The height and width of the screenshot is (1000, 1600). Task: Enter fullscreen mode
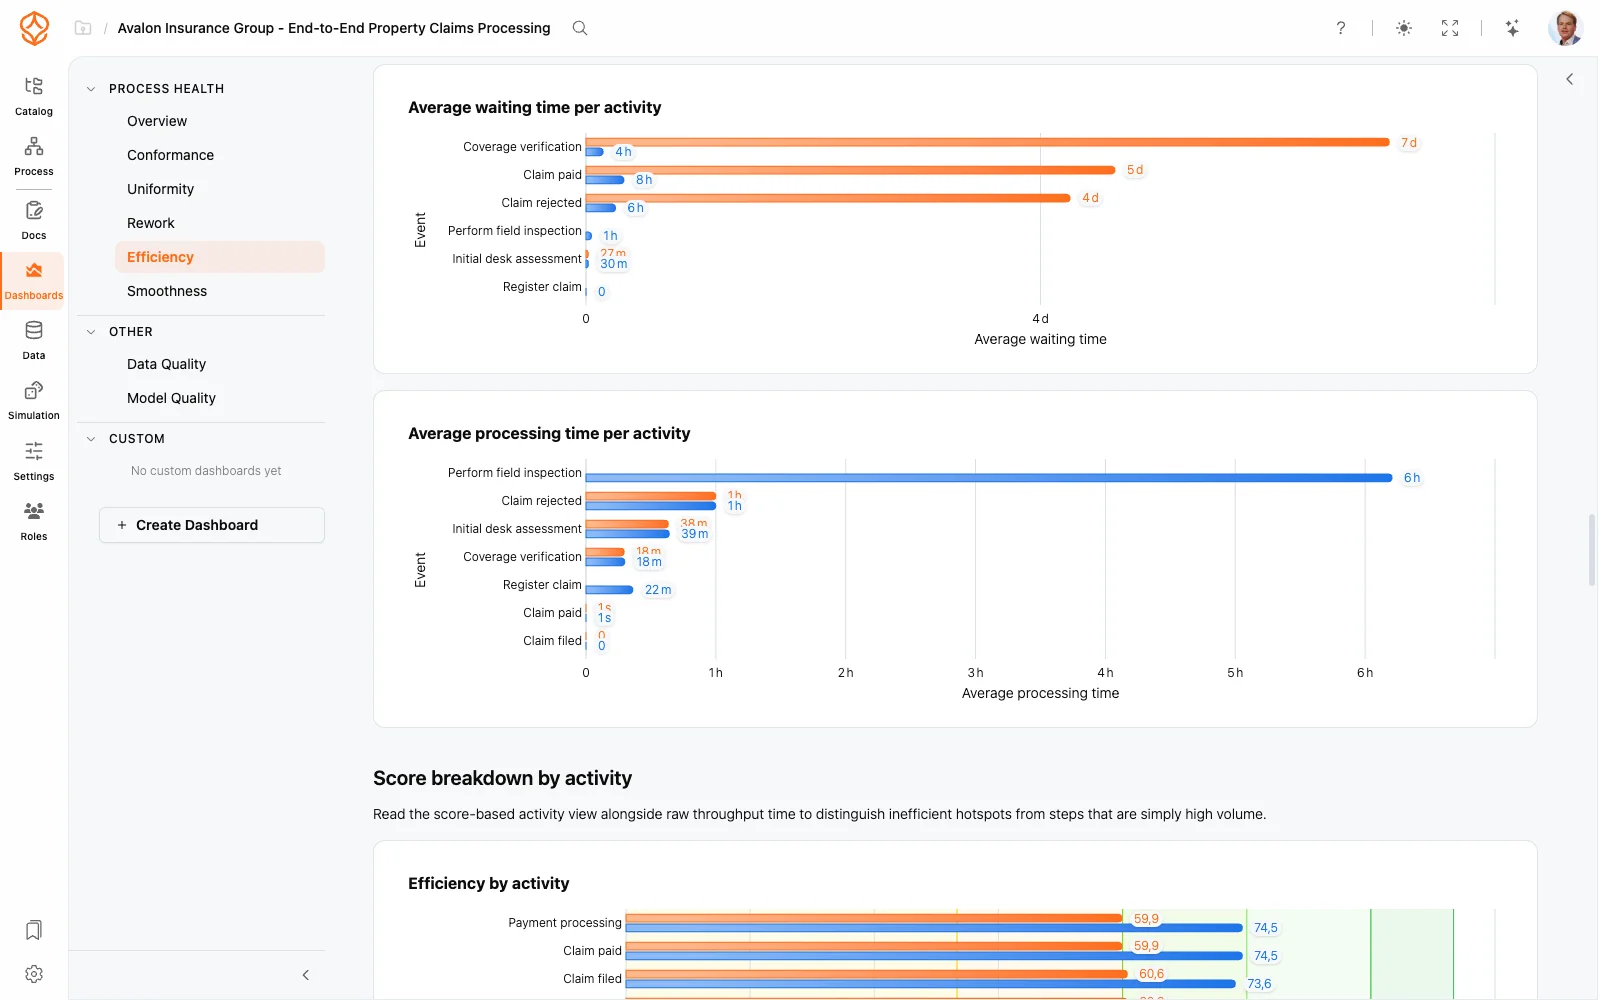click(1450, 28)
